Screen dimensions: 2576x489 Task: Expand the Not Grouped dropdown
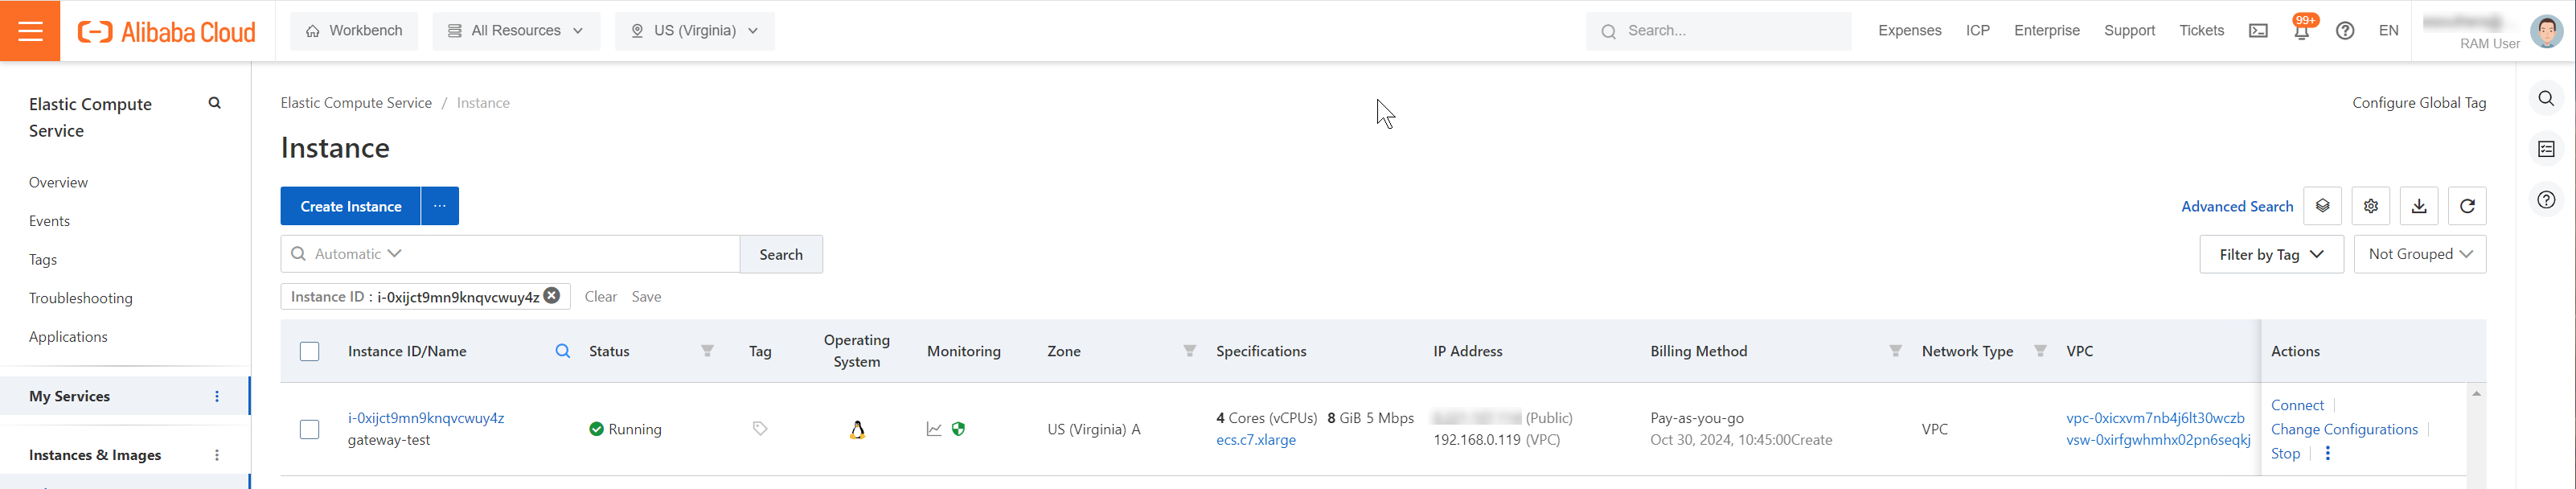(2420, 254)
